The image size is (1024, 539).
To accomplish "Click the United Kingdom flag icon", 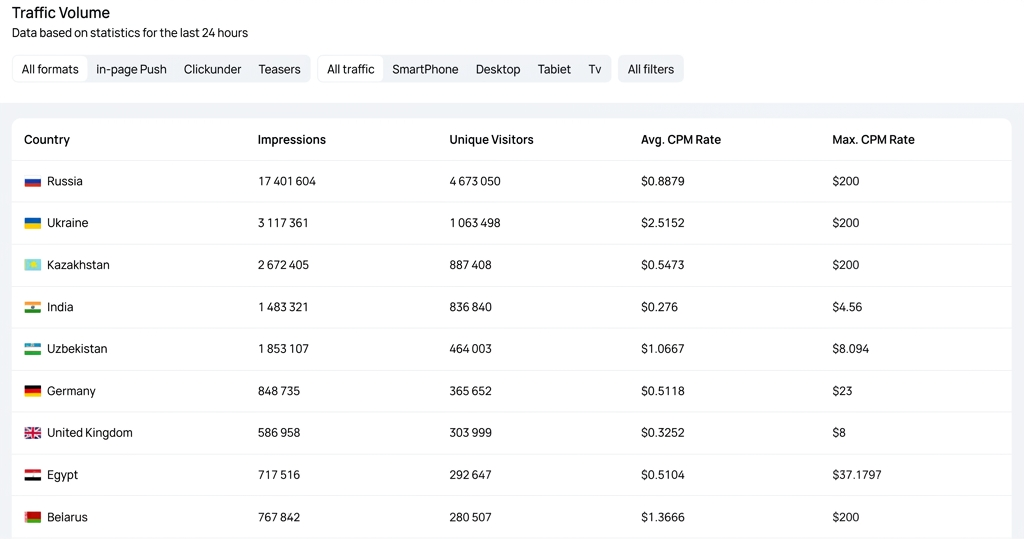I will click(x=33, y=433).
